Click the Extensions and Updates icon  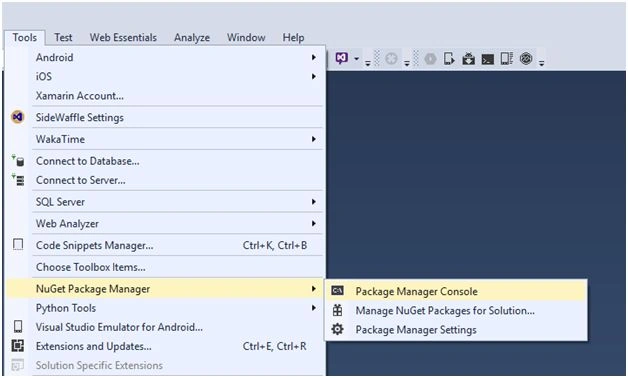18,346
